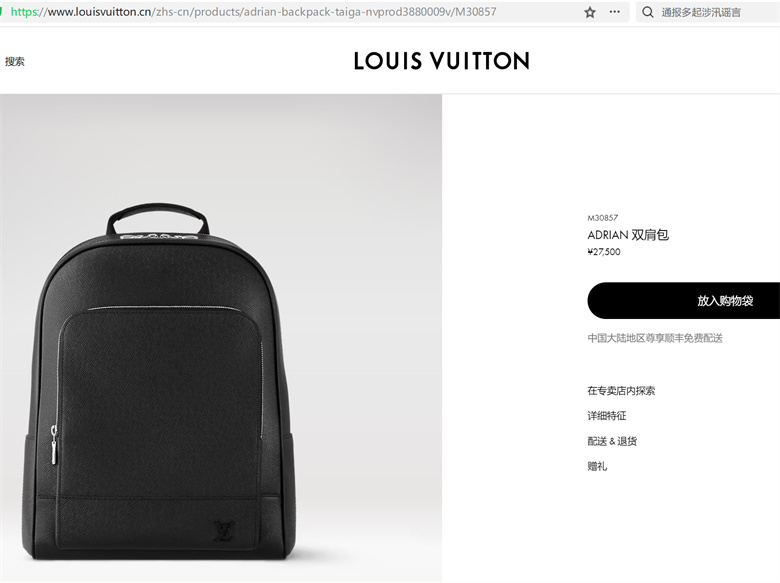The height and width of the screenshot is (583, 780).
Task: Click the green secure connection icon
Action: tap(2, 11)
